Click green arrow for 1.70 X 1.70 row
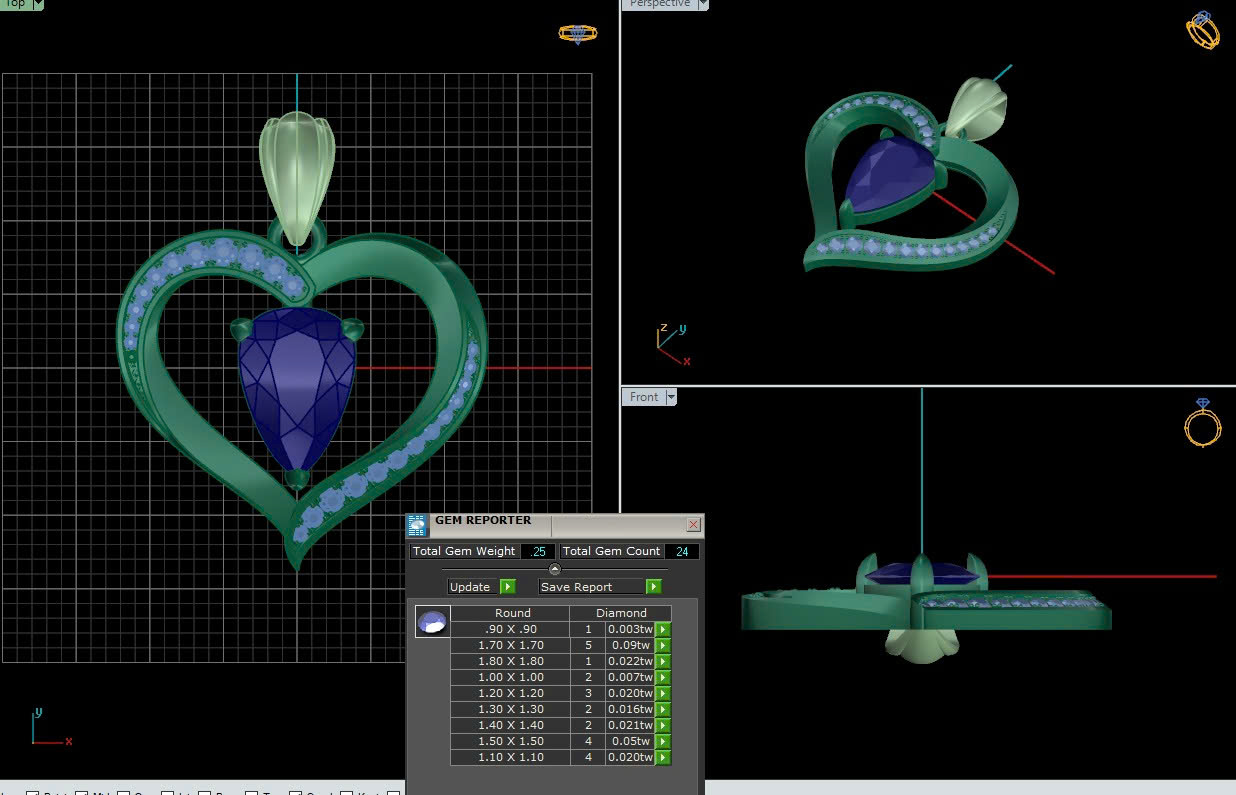The width and height of the screenshot is (1236, 795). (662, 645)
